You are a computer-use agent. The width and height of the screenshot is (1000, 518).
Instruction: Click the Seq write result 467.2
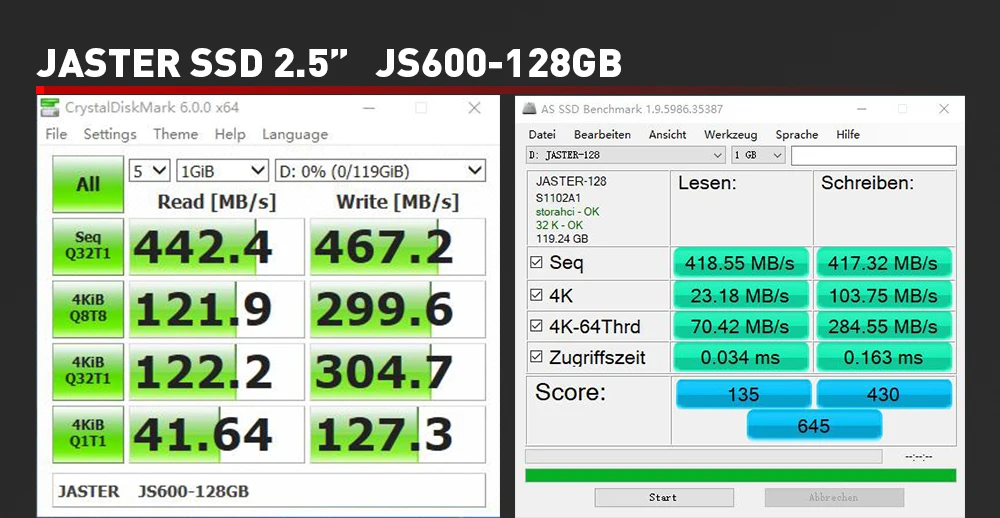[397, 246]
